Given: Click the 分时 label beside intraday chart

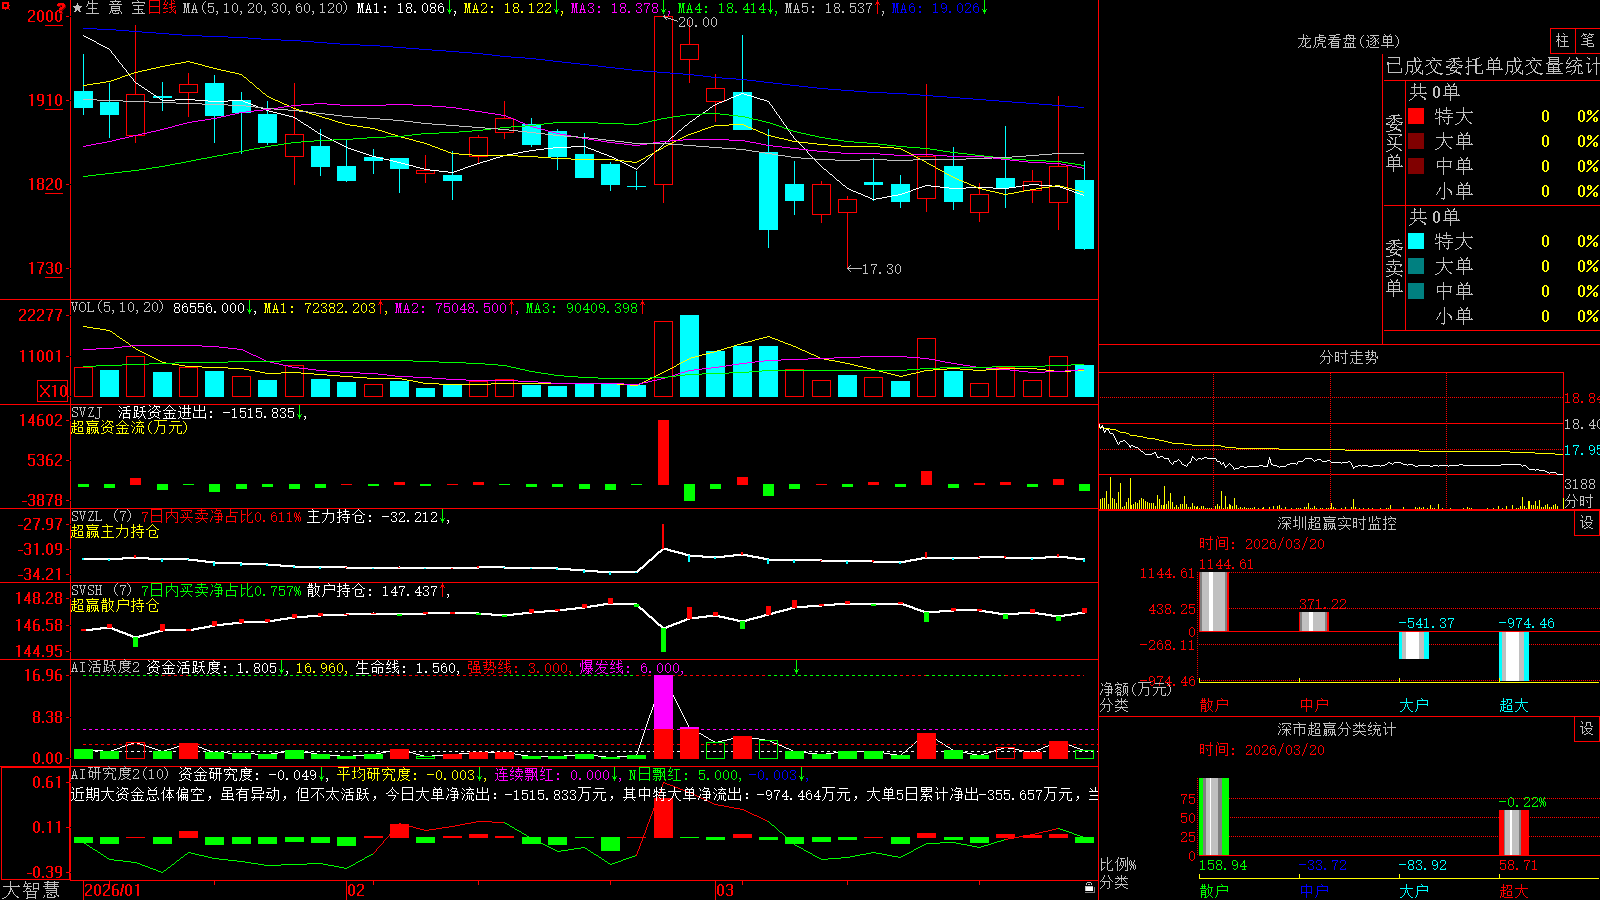Looking at the screenshot, I should 1579,501.
